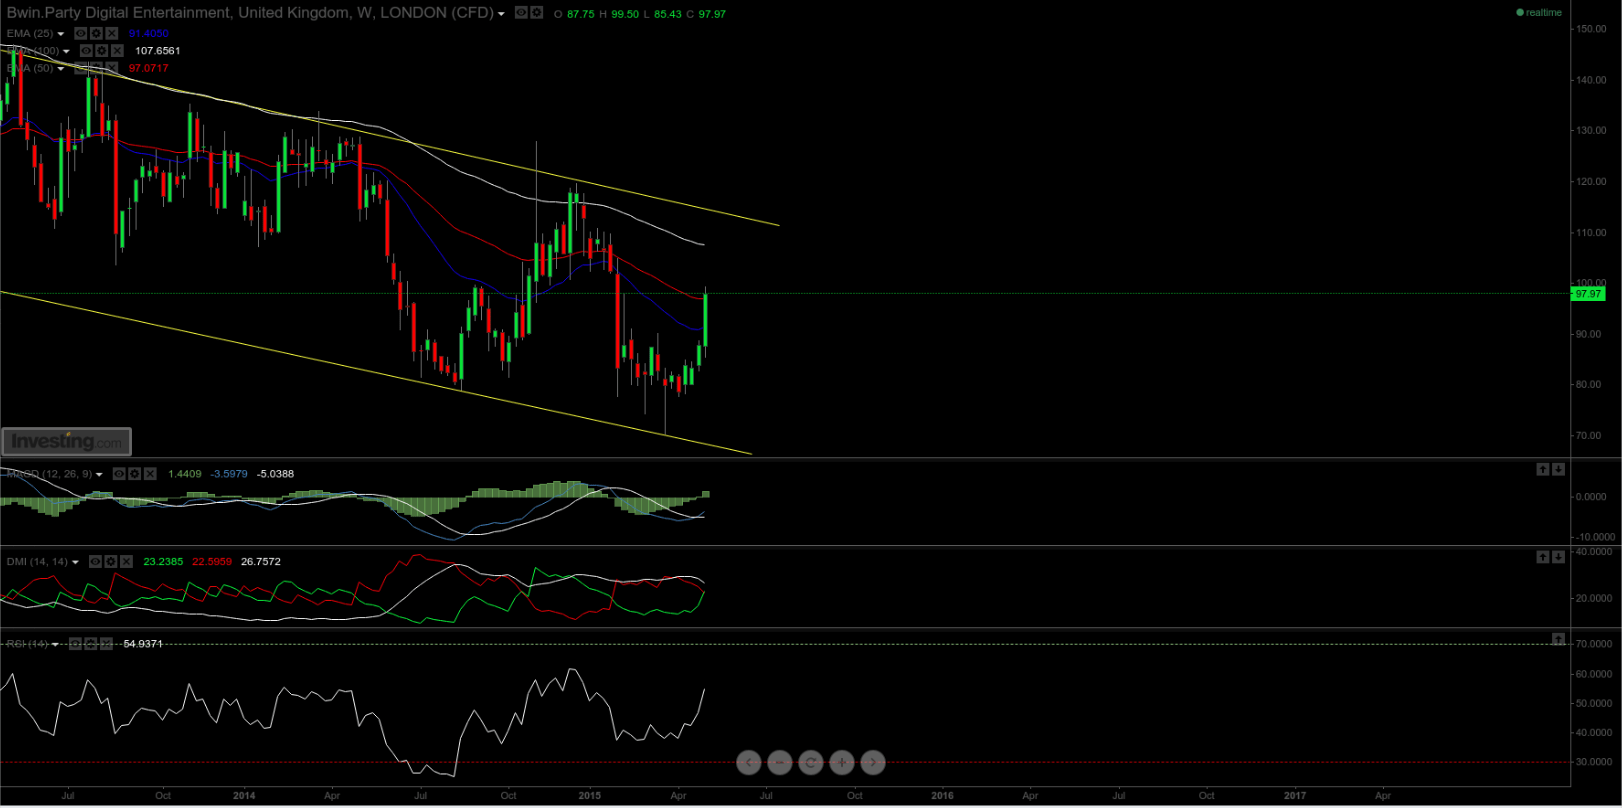Screen dimensions: 1622x808
Task: Expand the Bwin.Party symbol title dropdown
Action: pos(501,14)
